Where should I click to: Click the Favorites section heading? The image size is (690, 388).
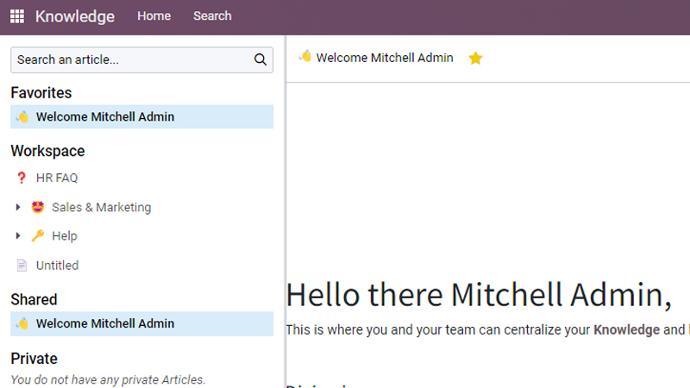point(41,93)
